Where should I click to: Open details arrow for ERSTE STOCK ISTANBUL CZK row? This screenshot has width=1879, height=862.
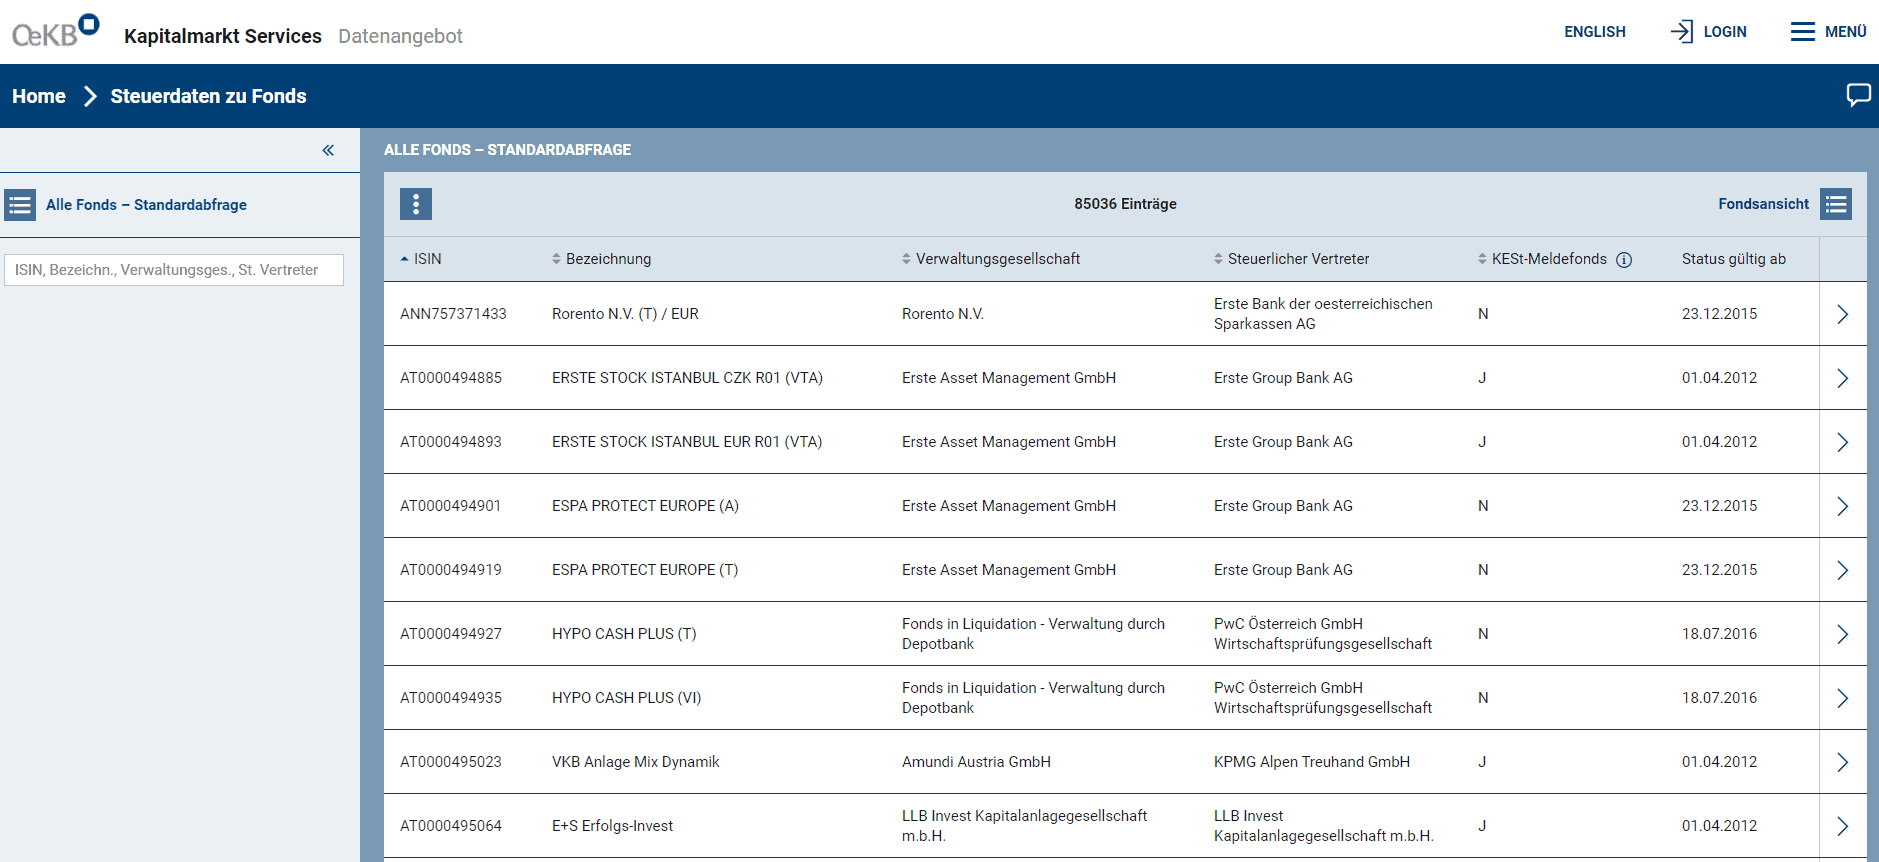coord(1843,378)
